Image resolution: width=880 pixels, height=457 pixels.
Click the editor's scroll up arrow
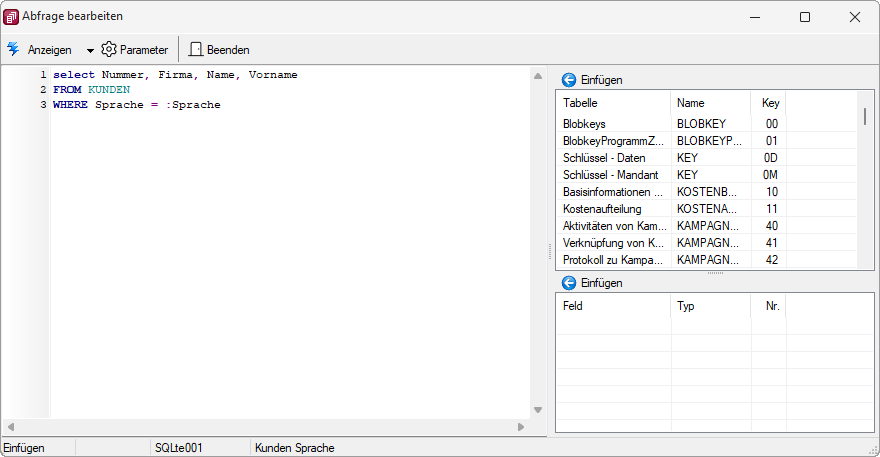pyautogui.click(x=538, y=76)
